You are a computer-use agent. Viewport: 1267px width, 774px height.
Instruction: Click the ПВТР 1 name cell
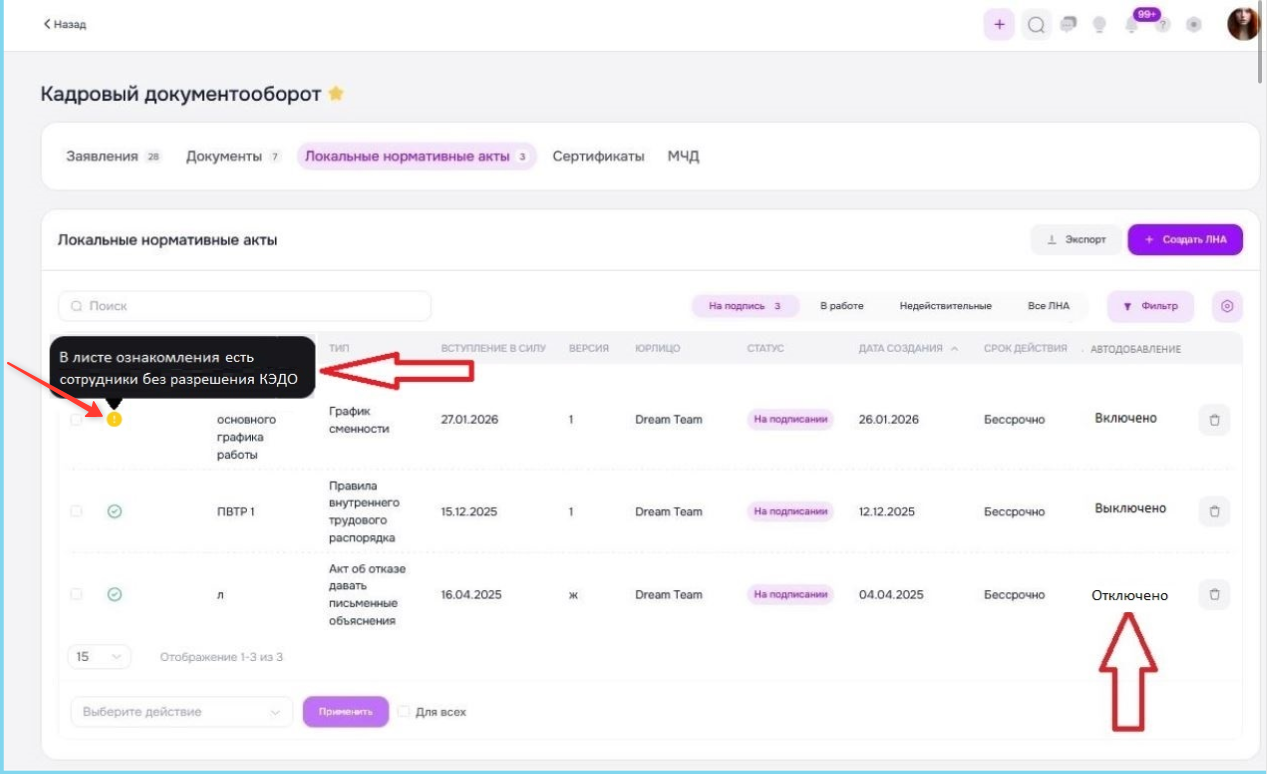click(x=236, y=512)
